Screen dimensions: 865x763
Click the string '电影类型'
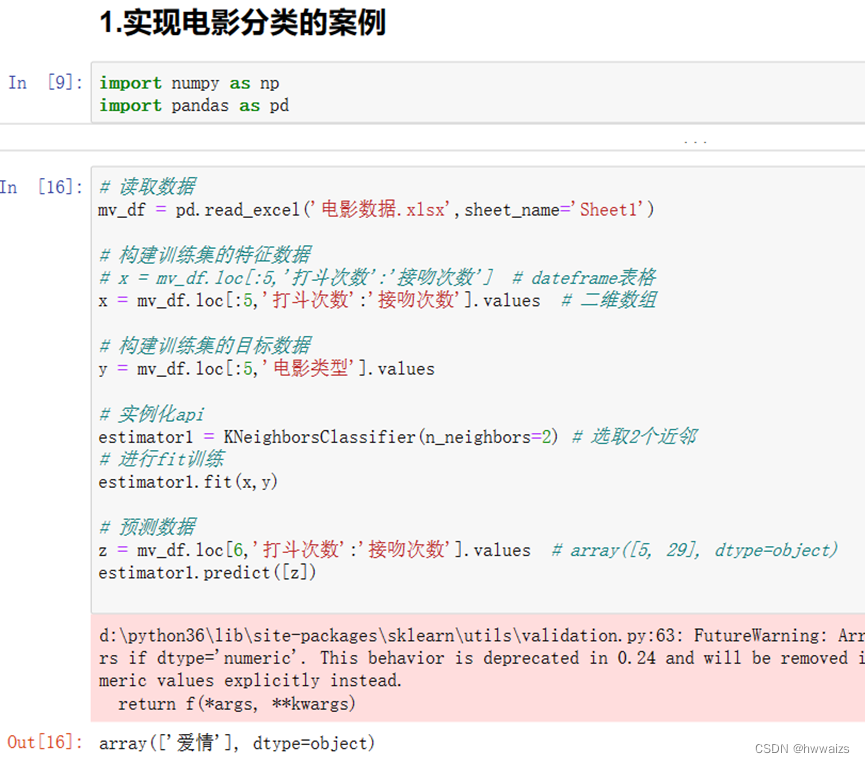(x=307, y=368)
